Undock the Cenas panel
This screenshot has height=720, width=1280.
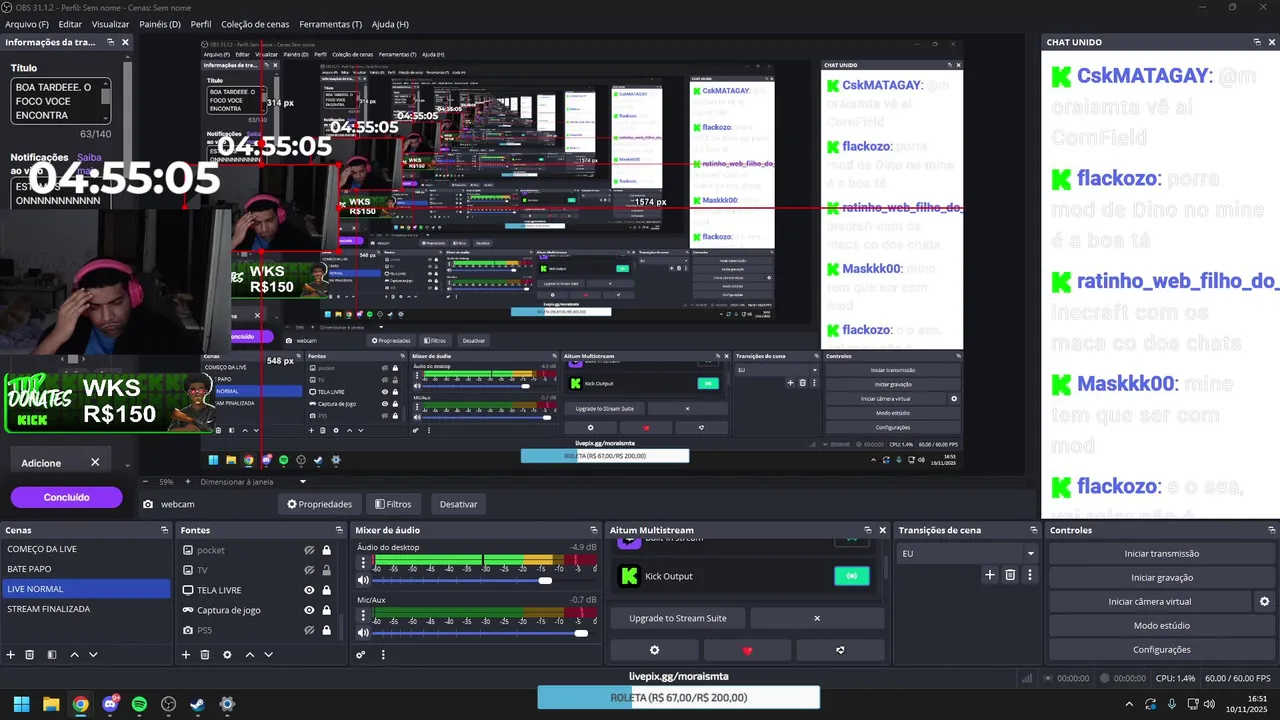[x=164, y=530]
